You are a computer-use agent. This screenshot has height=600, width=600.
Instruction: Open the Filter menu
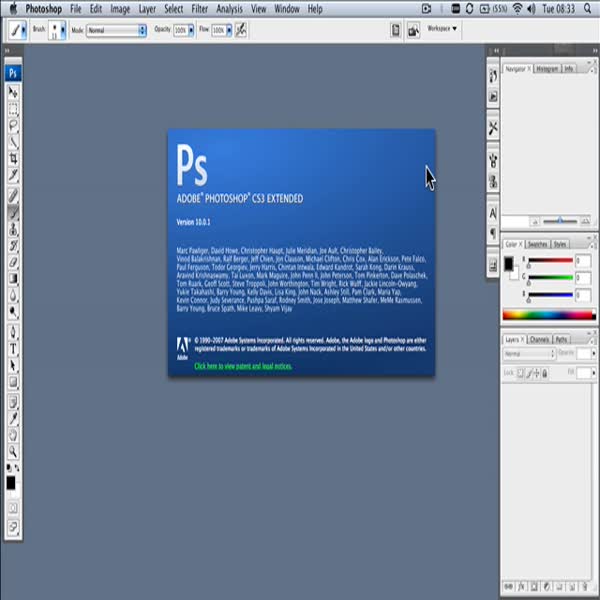point(200,9)
